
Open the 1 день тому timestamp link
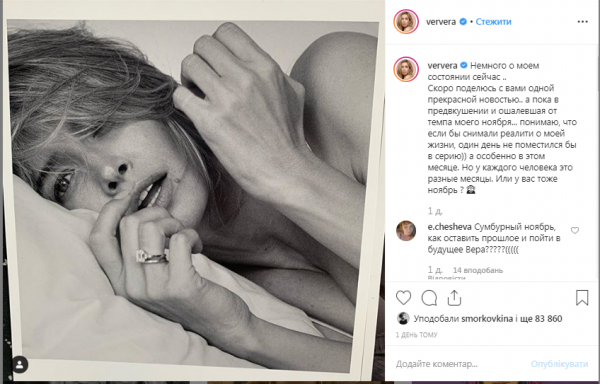click(416, 335)
